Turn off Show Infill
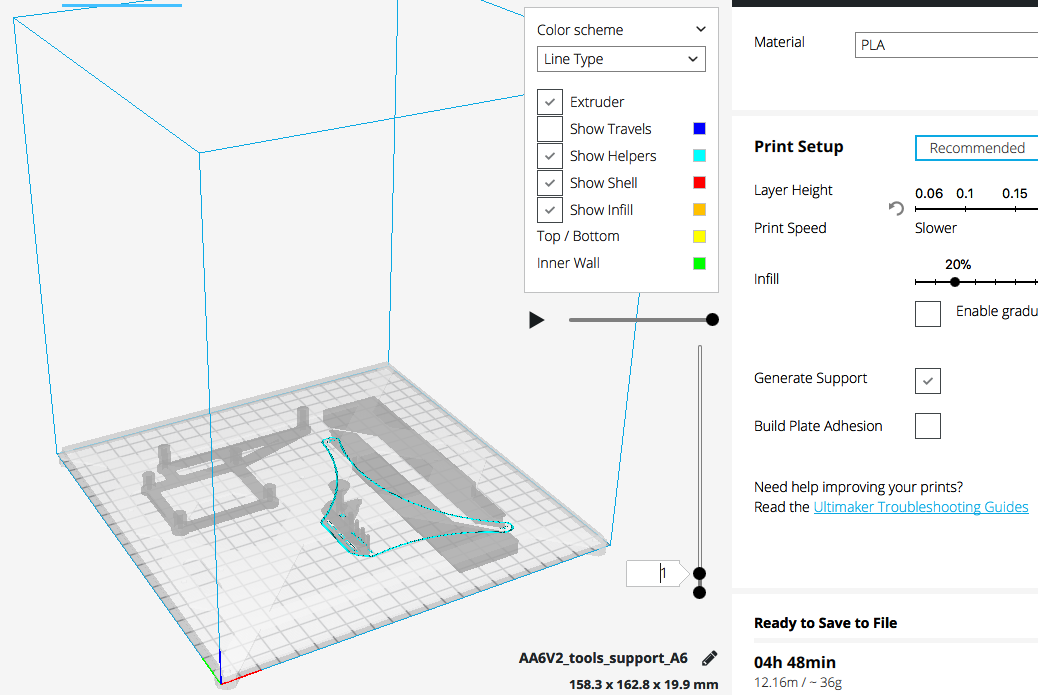Viewport: 1038px width, 695px height. [x=550, y=210]
